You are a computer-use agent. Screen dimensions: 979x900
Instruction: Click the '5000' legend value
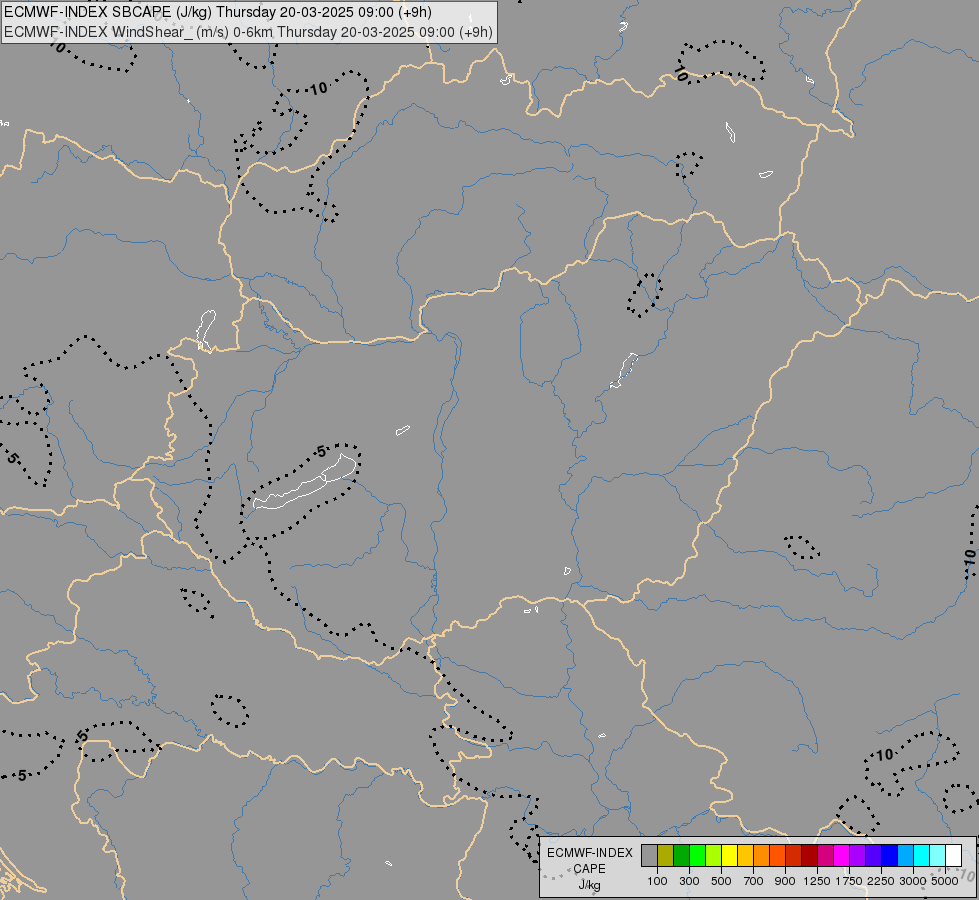[945, 881]
